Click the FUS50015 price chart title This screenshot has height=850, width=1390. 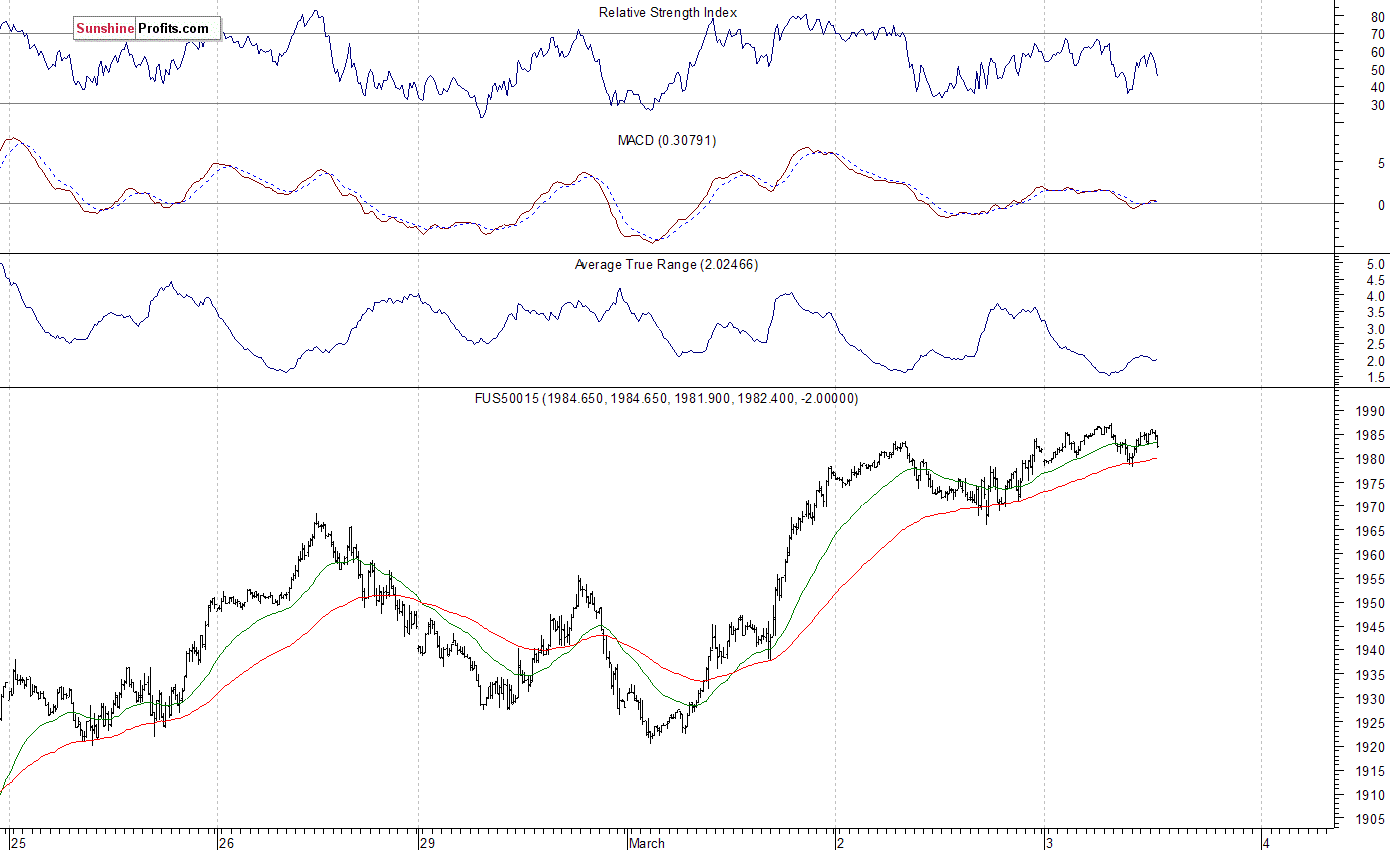[666, 398]
